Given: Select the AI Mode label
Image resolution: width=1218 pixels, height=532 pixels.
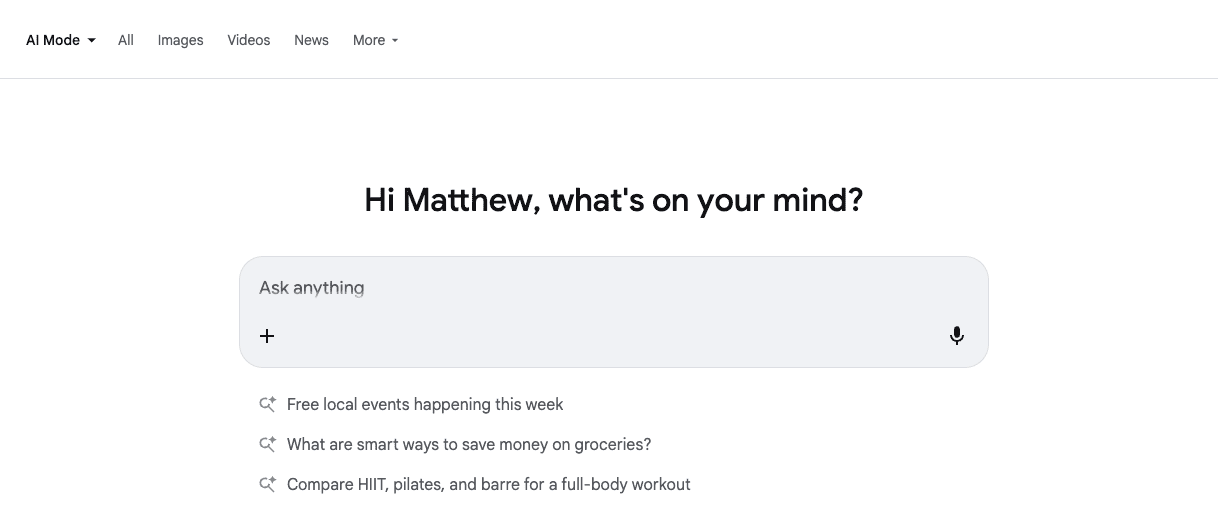Looking at the screenshot, I should coord(53,41).
